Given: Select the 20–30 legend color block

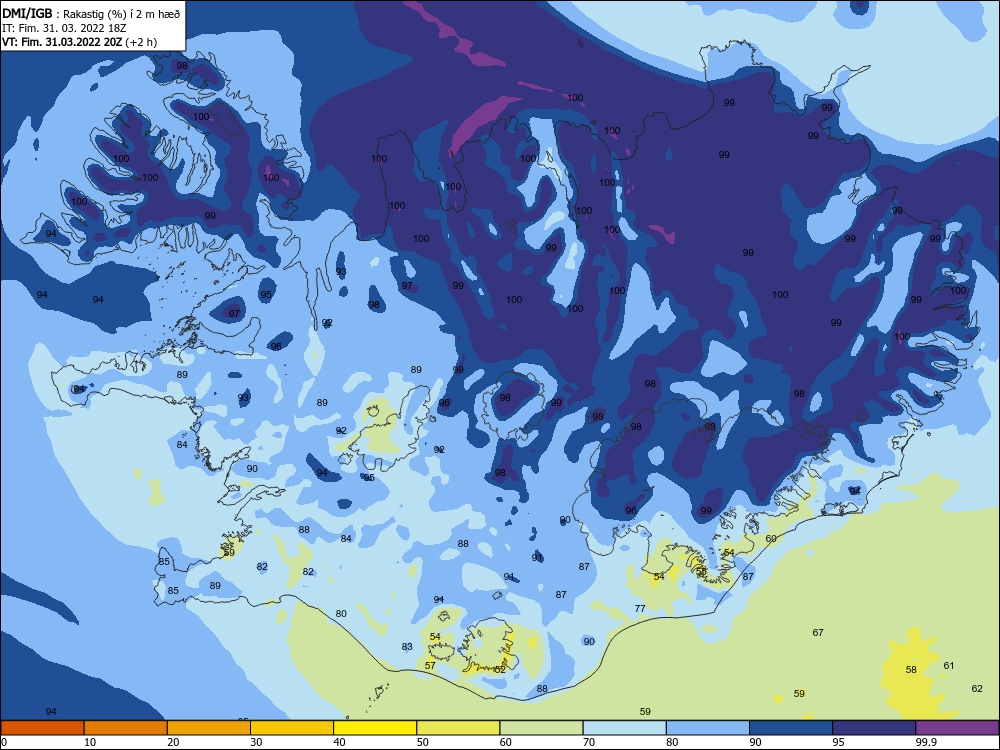Looking at the screenshot, I should [x=209, y=728].
